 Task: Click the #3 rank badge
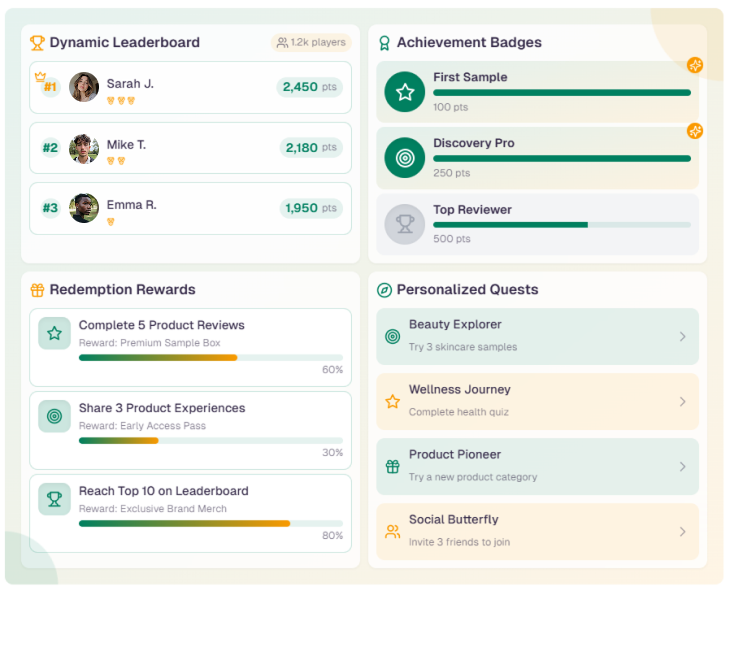[50, 208]
